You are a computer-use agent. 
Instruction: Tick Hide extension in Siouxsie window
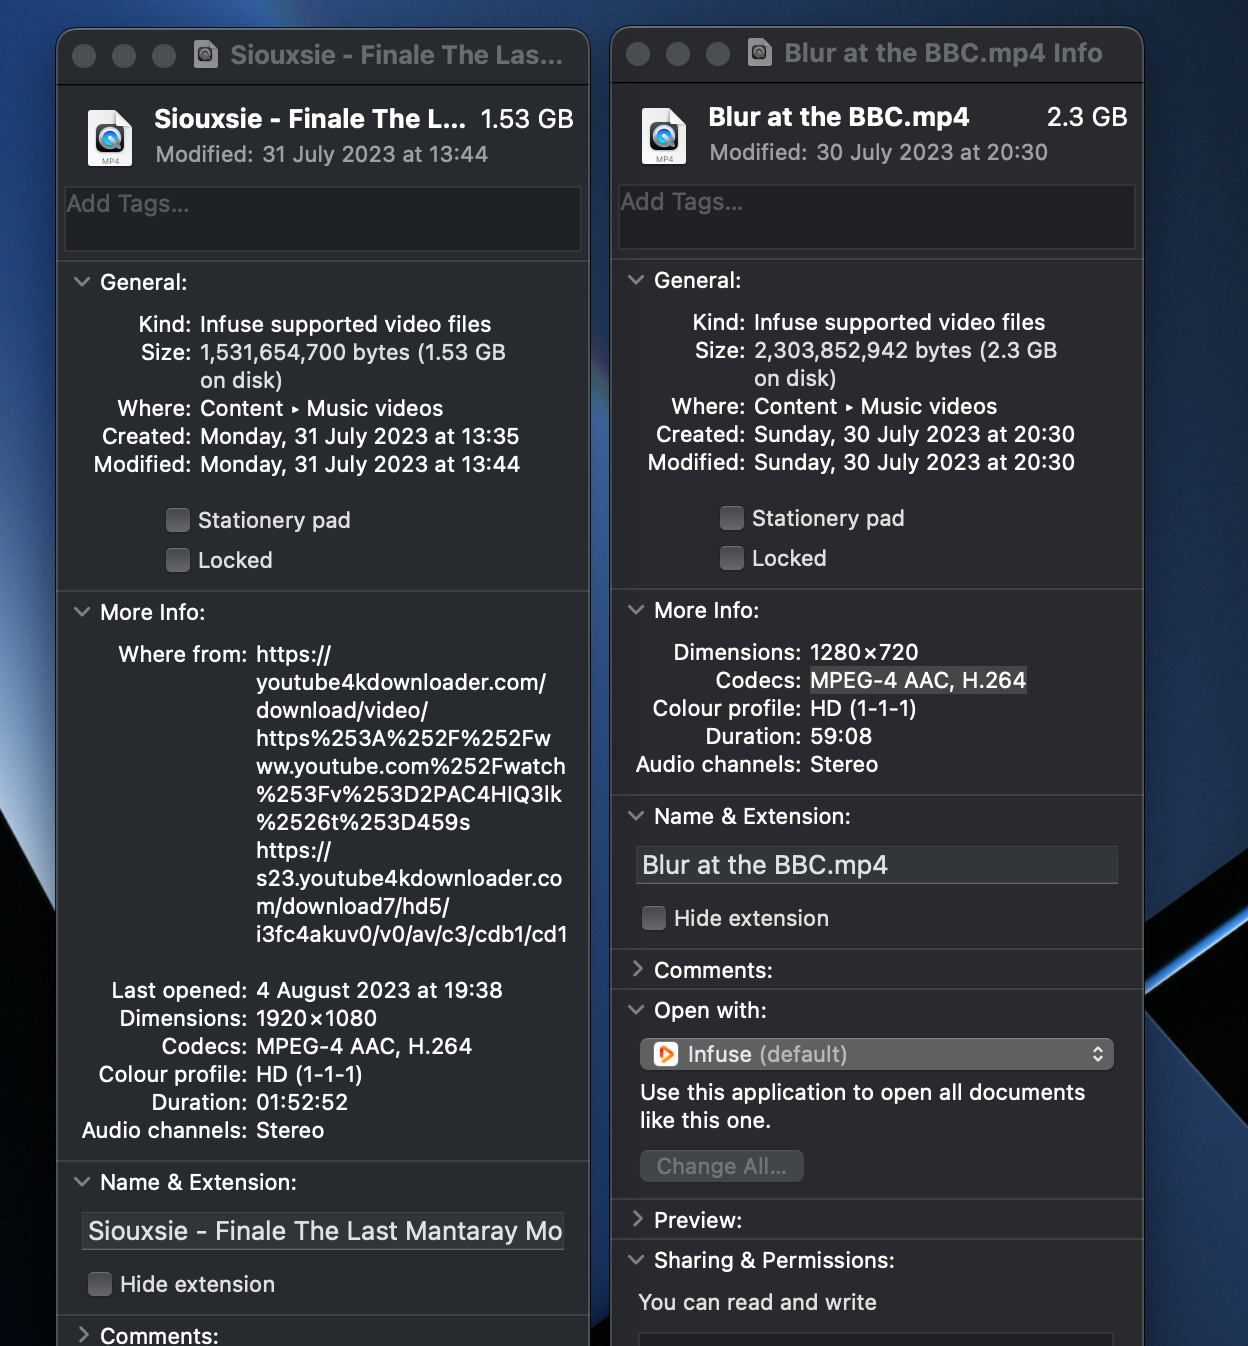[100, 1284]
